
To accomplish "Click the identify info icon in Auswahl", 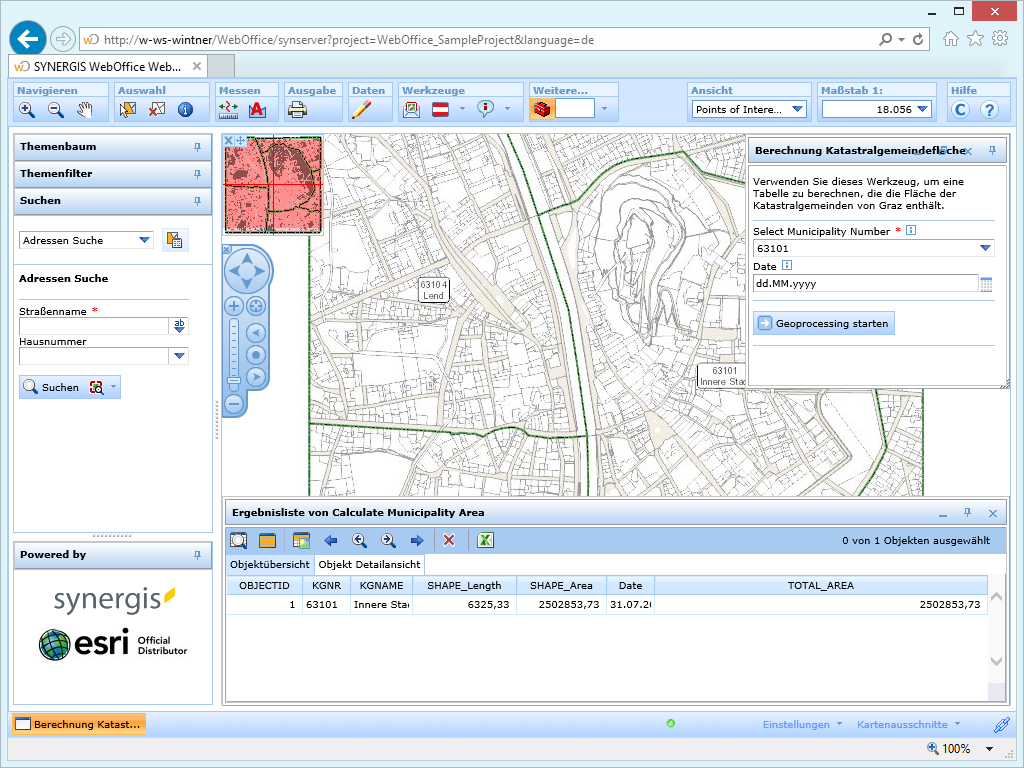I will pos(185,110).
